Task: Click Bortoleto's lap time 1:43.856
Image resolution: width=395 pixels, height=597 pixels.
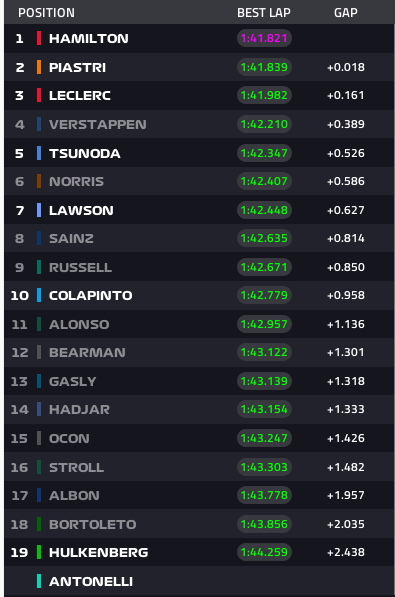Action: (x=264, y=524)
